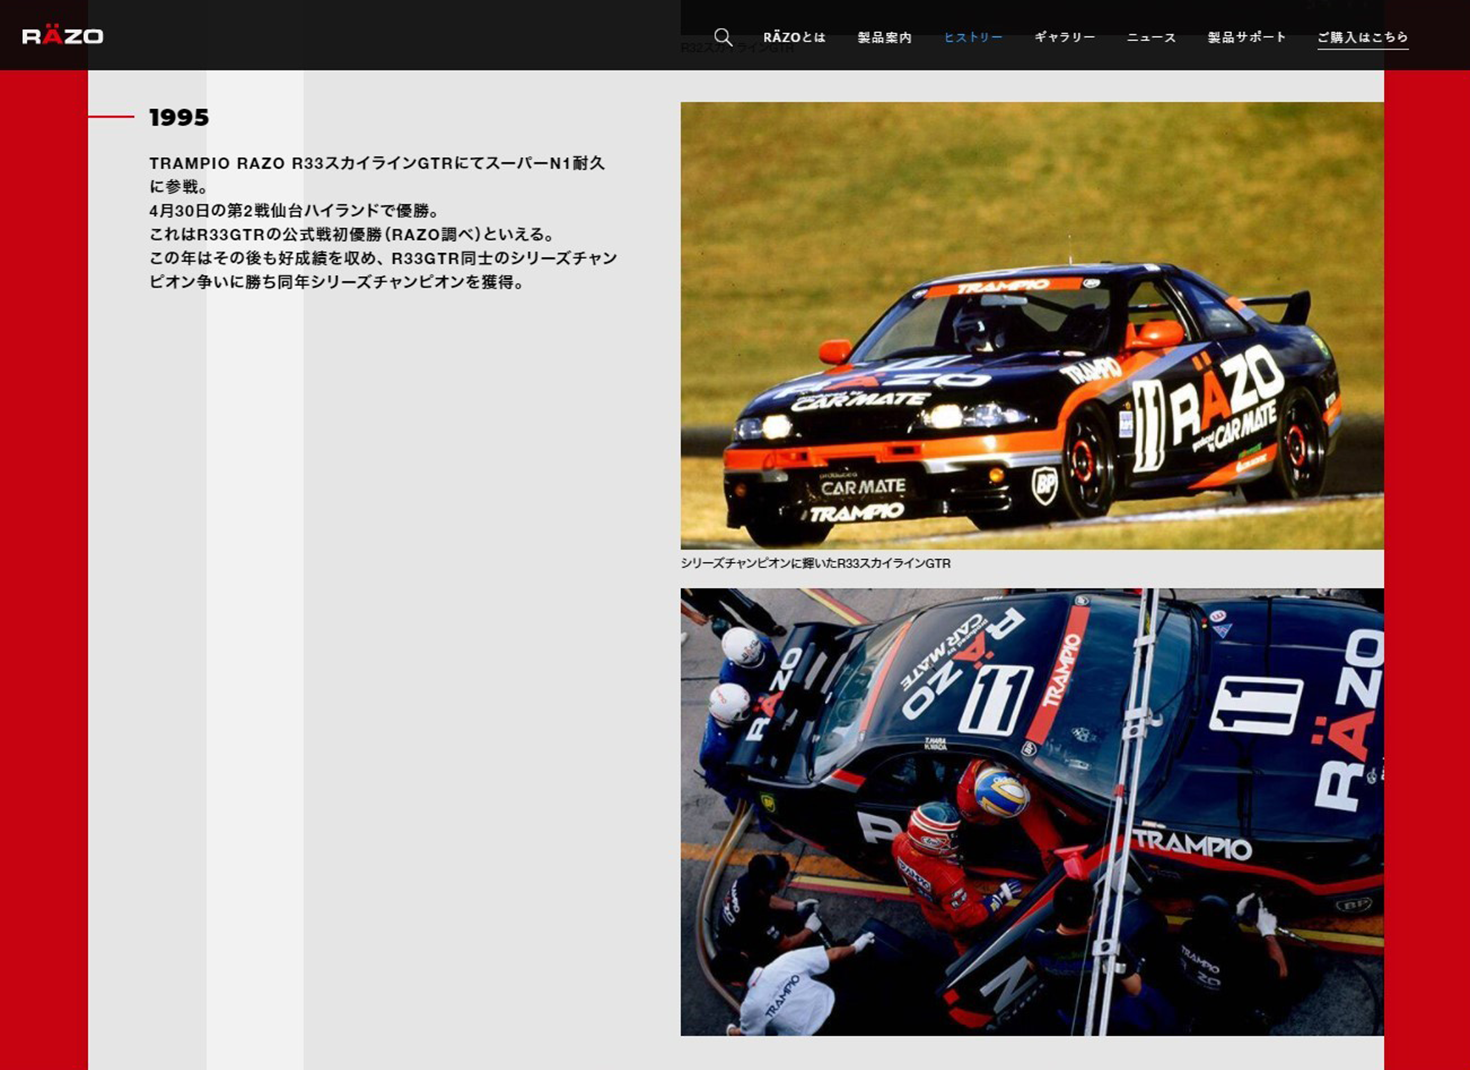Go to 製品案内 product guide menu
The width and height of the screenshot is (1470, 1070).
tap(885, 37)
